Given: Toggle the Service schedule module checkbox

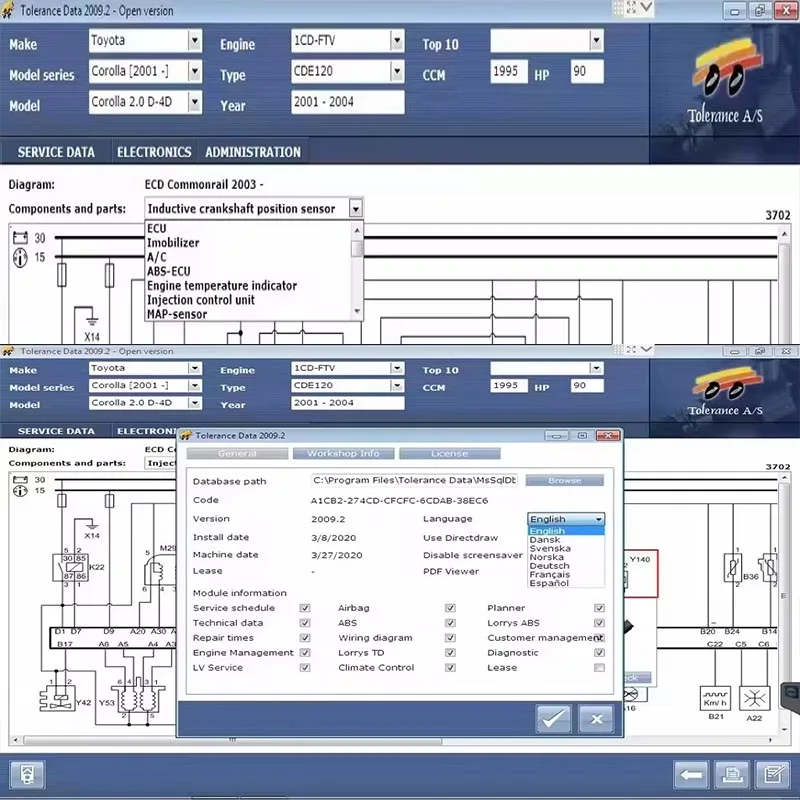Looking at the screenshot, I should (x=305, y=608).
